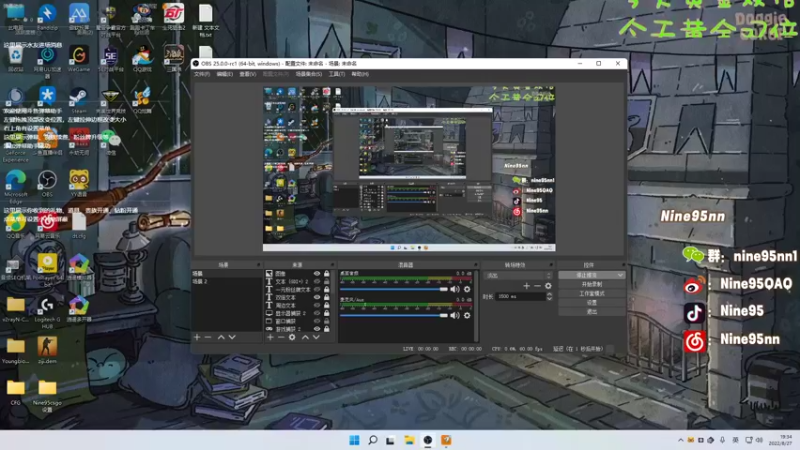Open the taskbar search icon

click(372, 440)
